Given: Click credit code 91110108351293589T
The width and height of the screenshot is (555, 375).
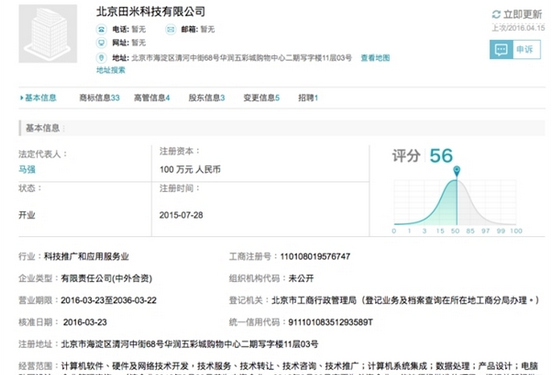Looking at the screenshot, I should pyautogui.click(x=331, y=322).
